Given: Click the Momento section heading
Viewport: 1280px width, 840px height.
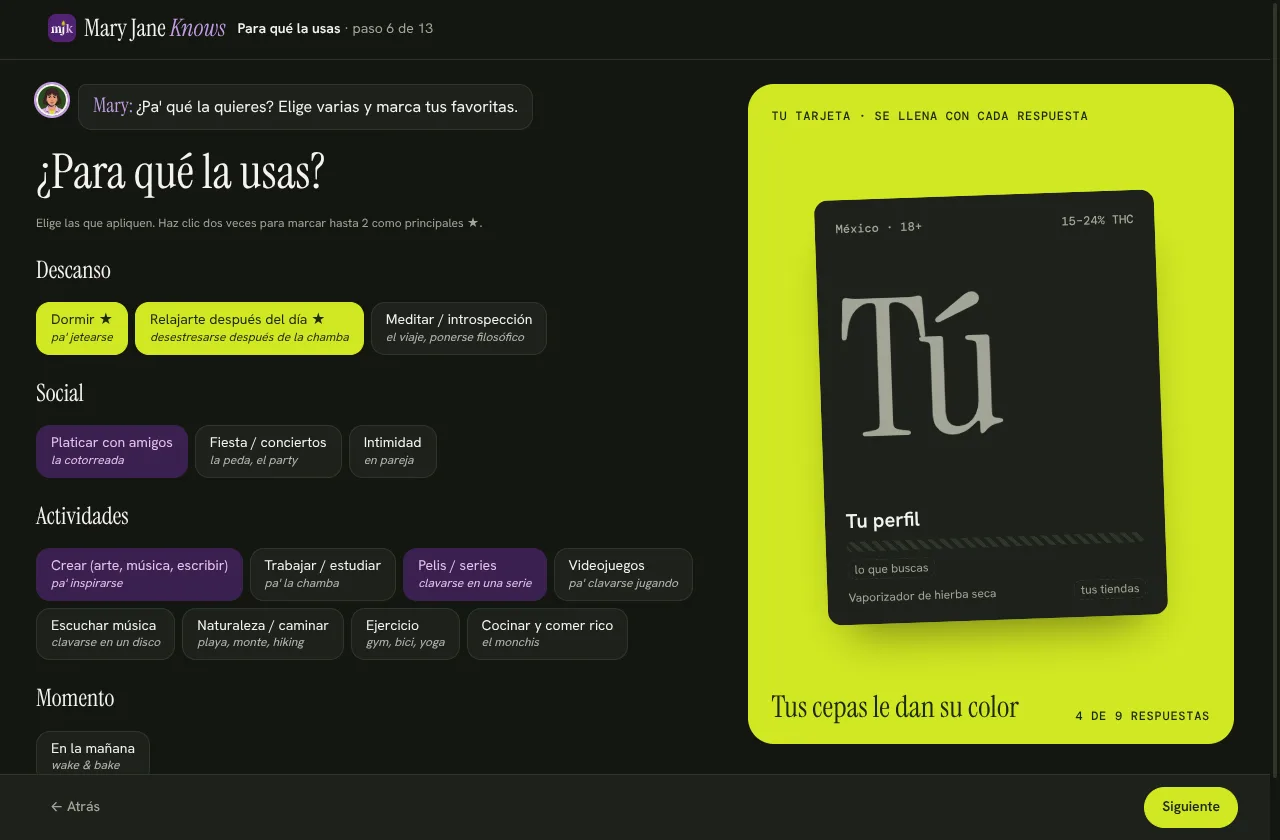Looking at the screenshot, I should [75, 698].
